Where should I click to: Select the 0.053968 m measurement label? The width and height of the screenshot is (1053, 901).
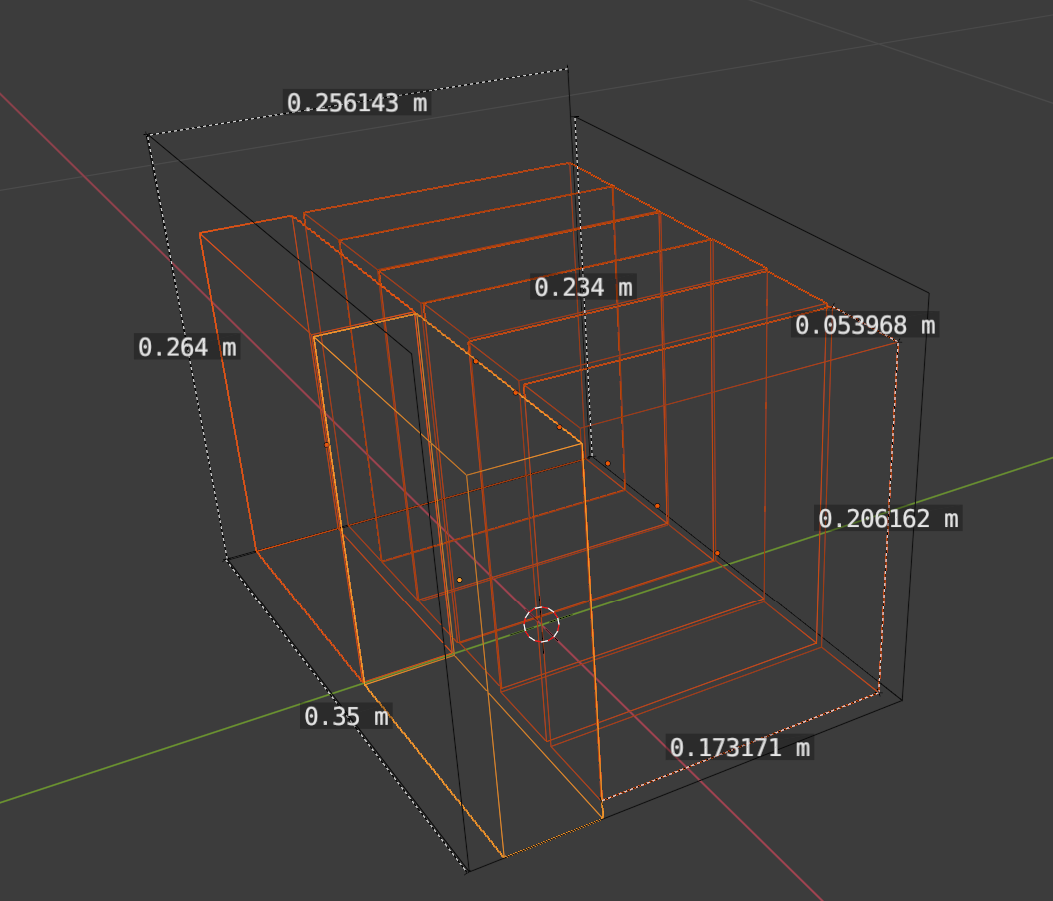point(865,325)
